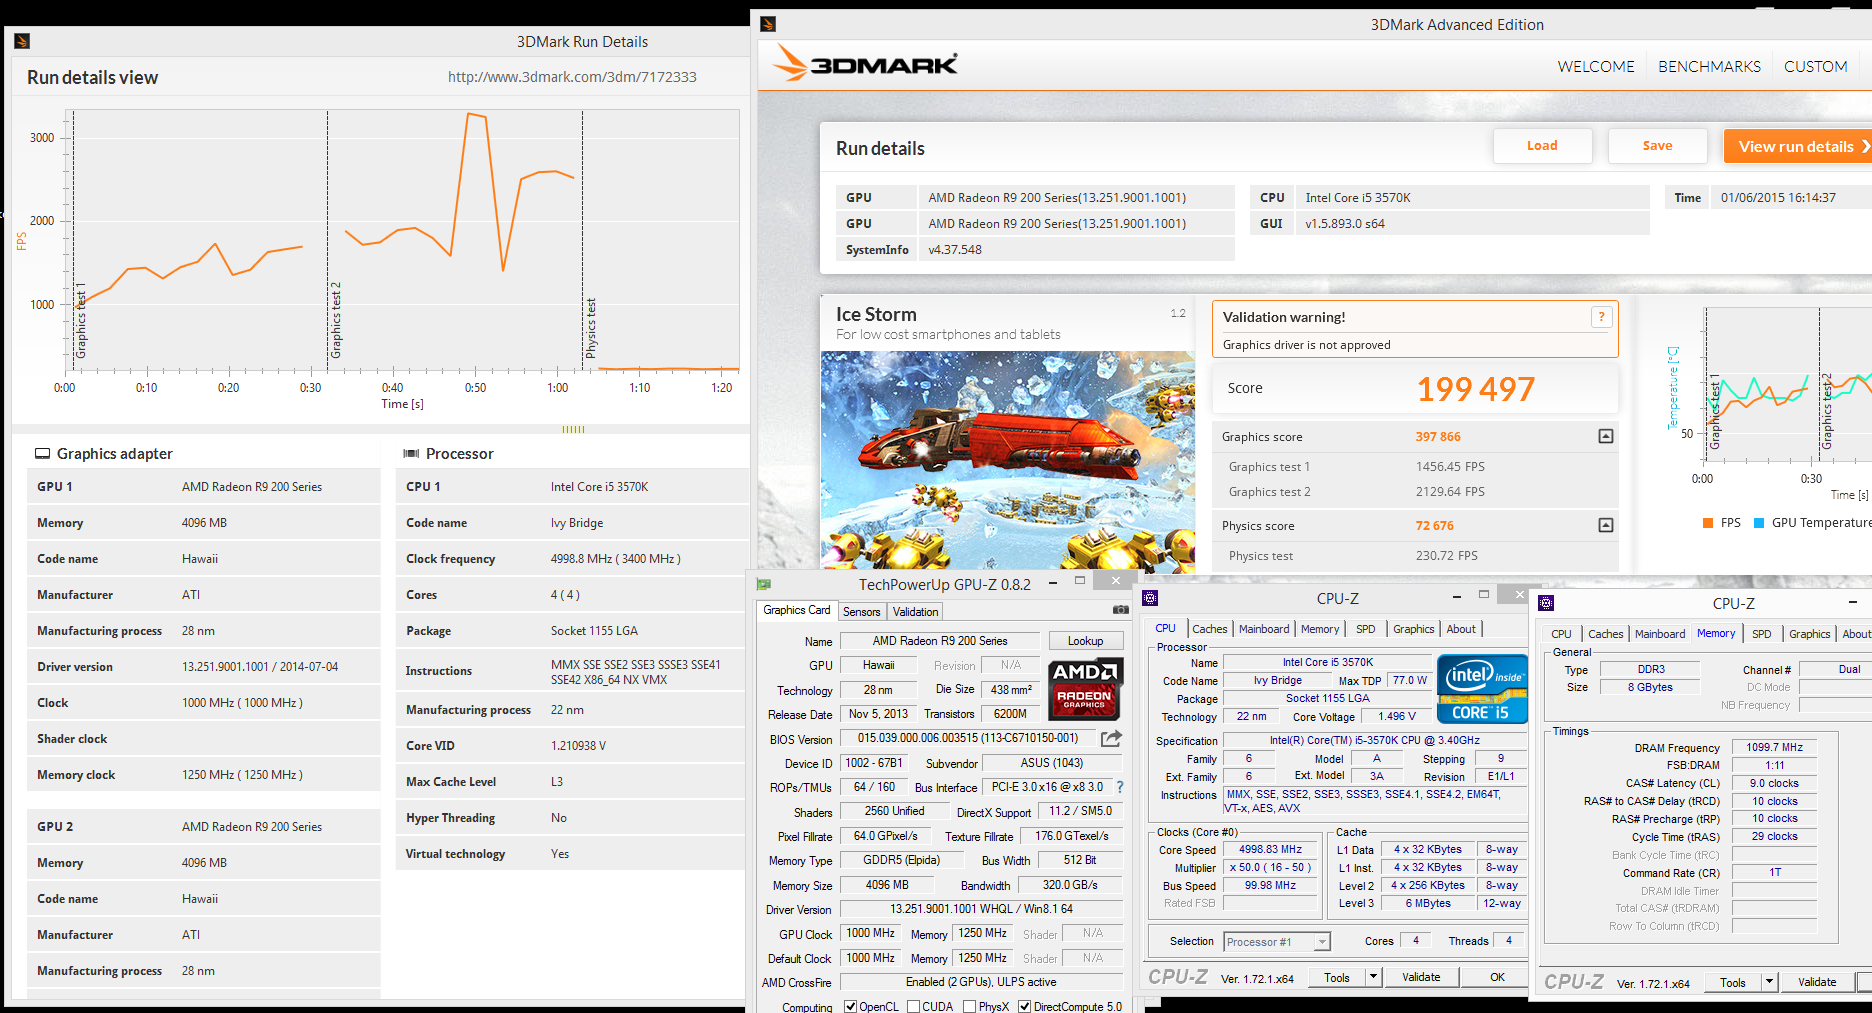Click the chip icon beside Processor heading

[x=411, y=453]
